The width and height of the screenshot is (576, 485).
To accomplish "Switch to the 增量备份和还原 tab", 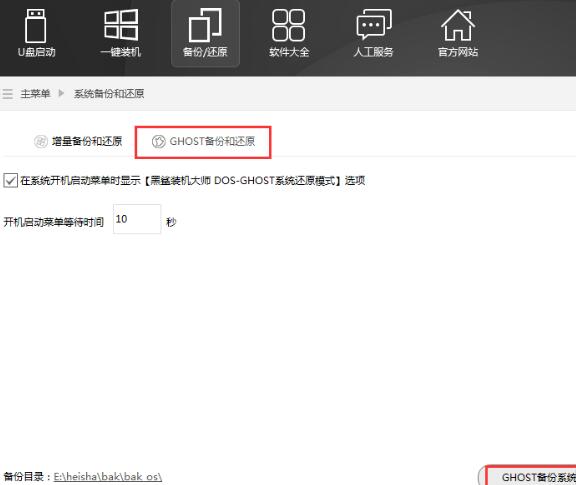I will 78,141.
